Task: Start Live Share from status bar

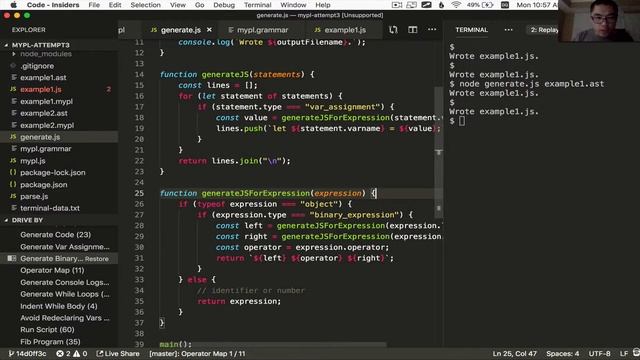Action: coord(118,353)
